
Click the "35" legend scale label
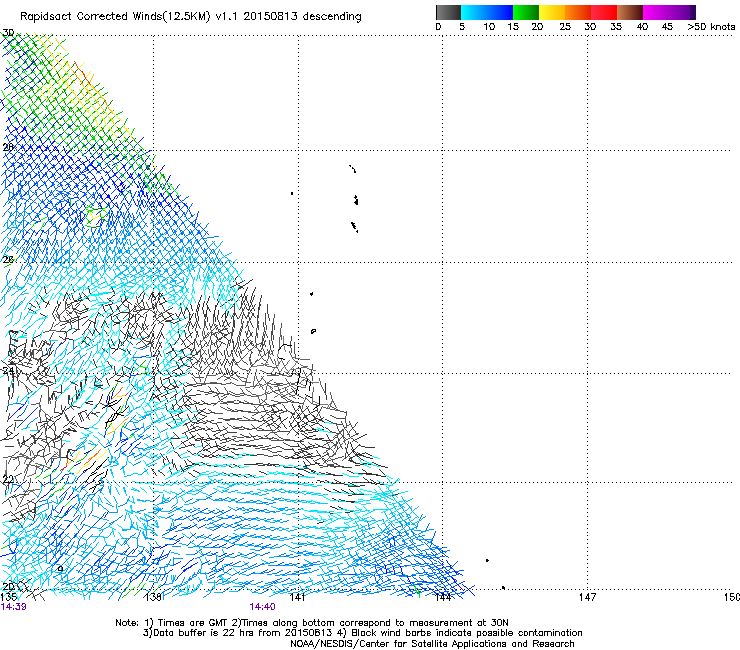pos(616,27)
